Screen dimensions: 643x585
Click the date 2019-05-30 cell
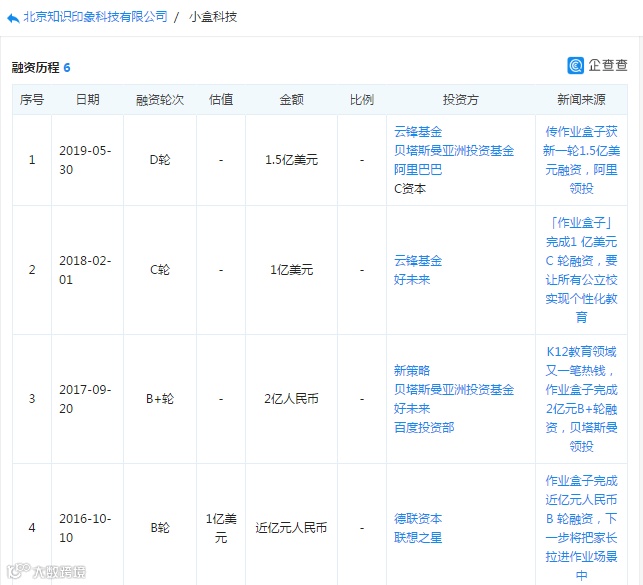point(85,160)
